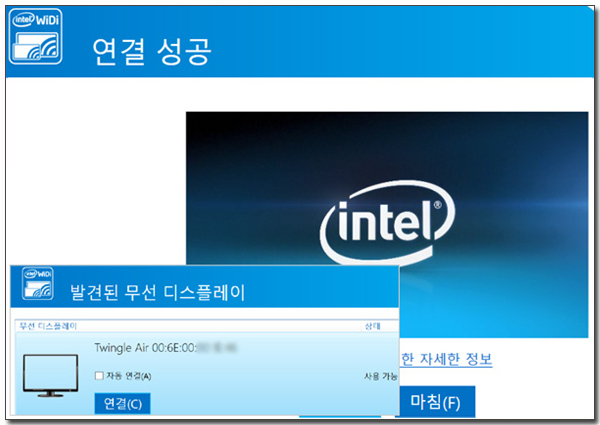The image size is (600, 425).
Task: Click the 연결 성공 heading
Action: pyautogui.click(x=152, y=52)
